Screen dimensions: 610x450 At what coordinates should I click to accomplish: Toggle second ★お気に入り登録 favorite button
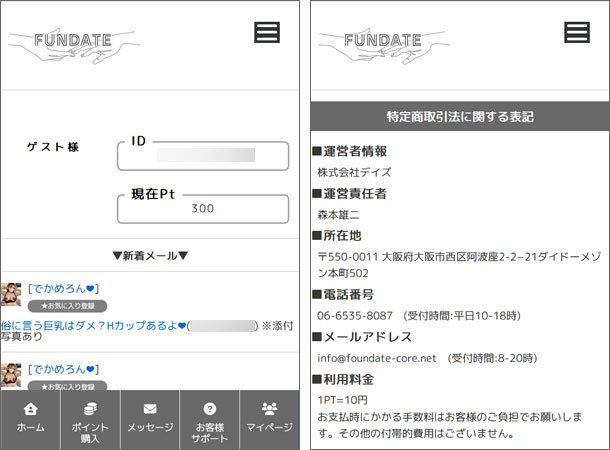tap(67, 385)
